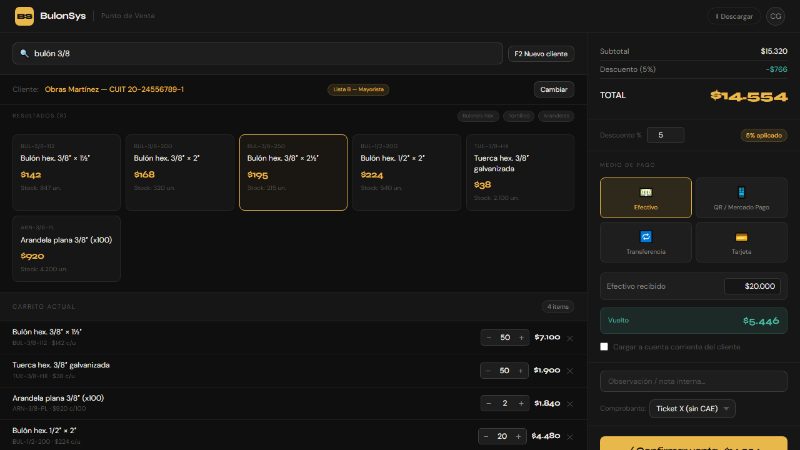Click the BulonSys BS logo icon
The image size is (800, 450).
coord(24,16)
